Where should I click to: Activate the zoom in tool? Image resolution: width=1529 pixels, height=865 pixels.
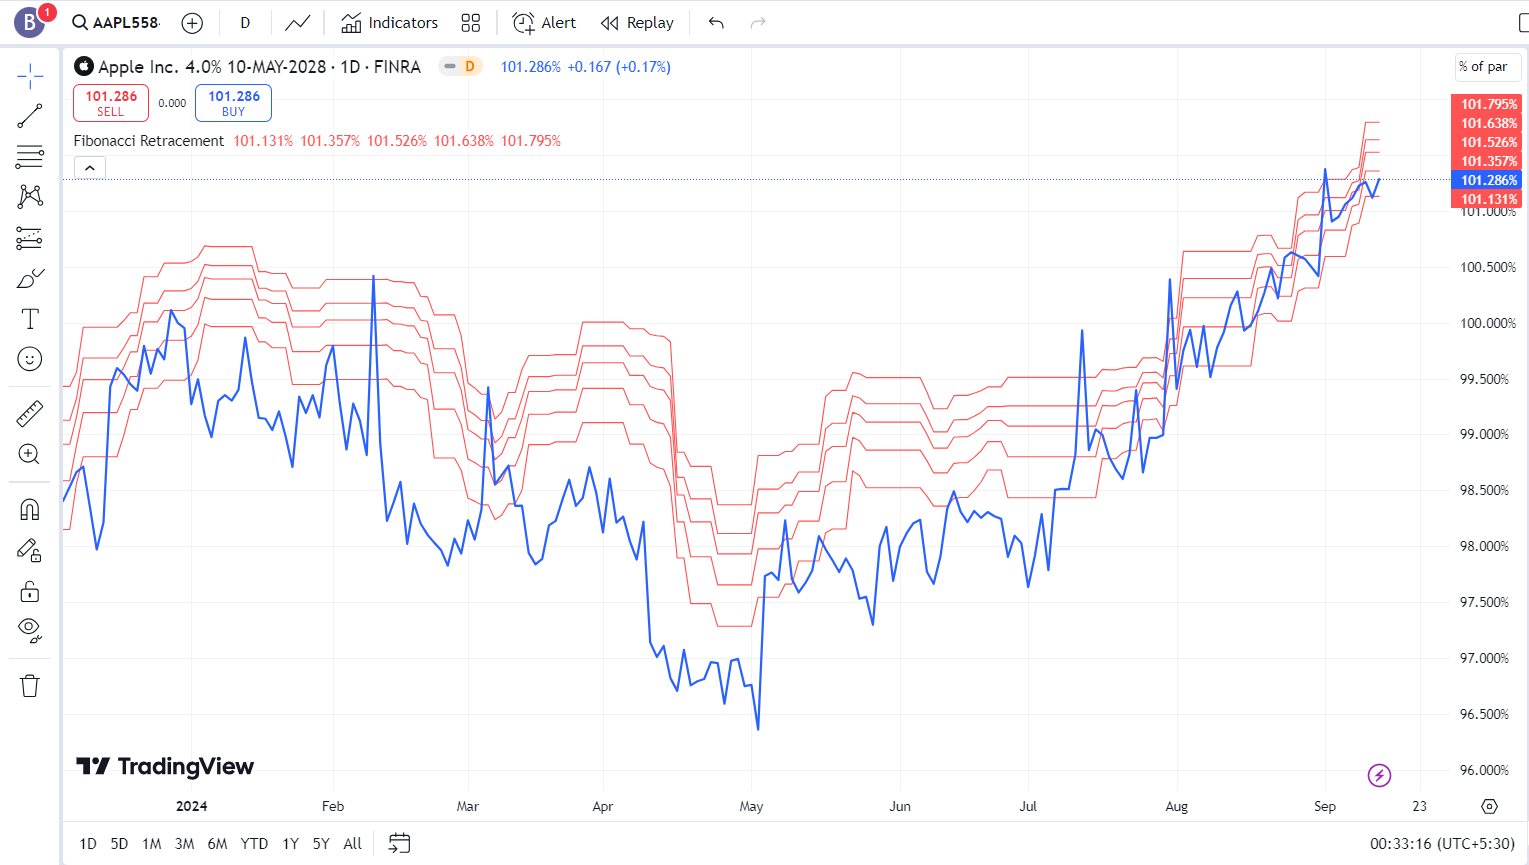click(x=30, y=454)
